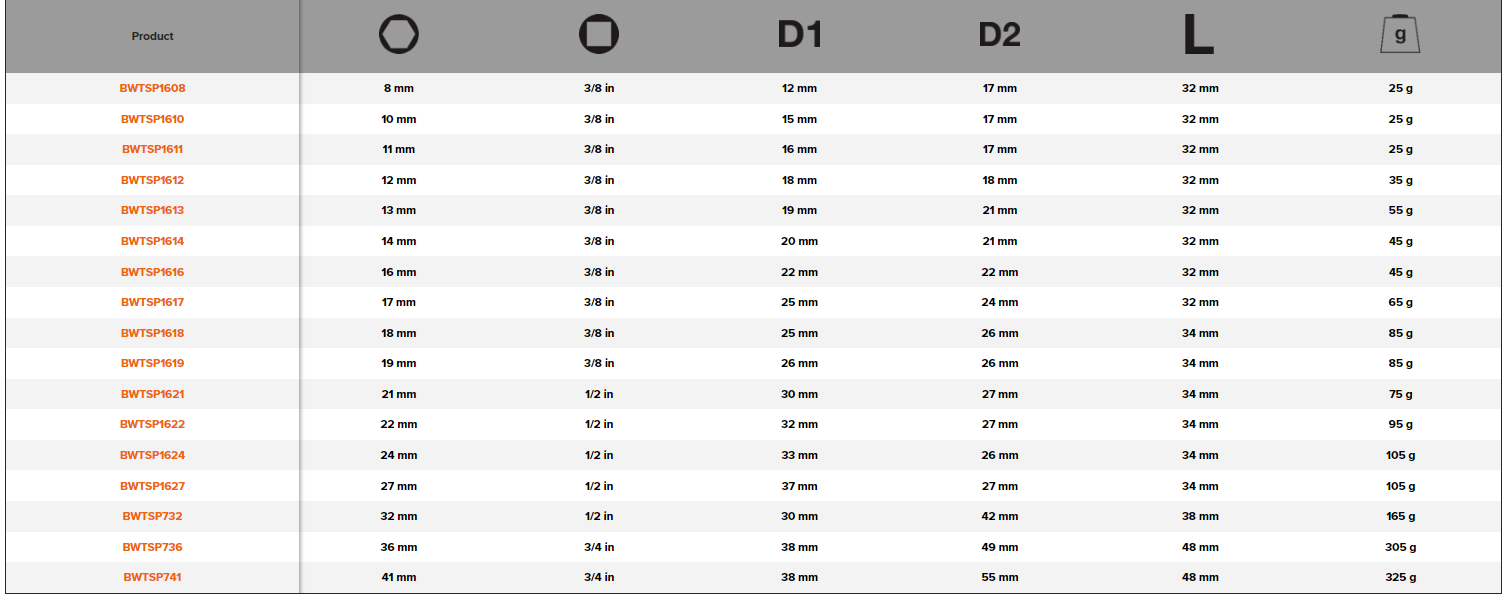Open product link BWTSP1621
Image resolution: width=1506 pixels, height=596 pixels.
(x=153, y=394)
